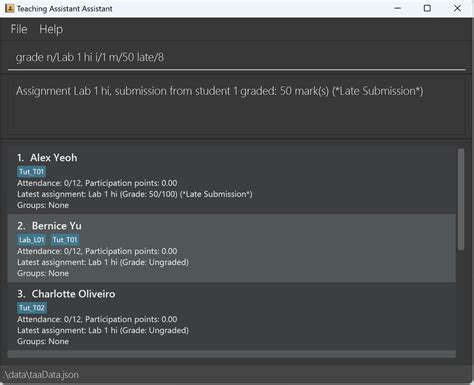The image size is (474, 385).
Task: Maximize the application window
Action: 427,8
